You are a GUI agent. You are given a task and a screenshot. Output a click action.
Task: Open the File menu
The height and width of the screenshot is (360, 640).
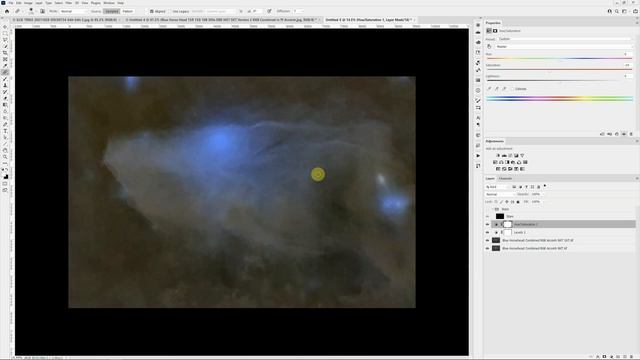(11, 3)
